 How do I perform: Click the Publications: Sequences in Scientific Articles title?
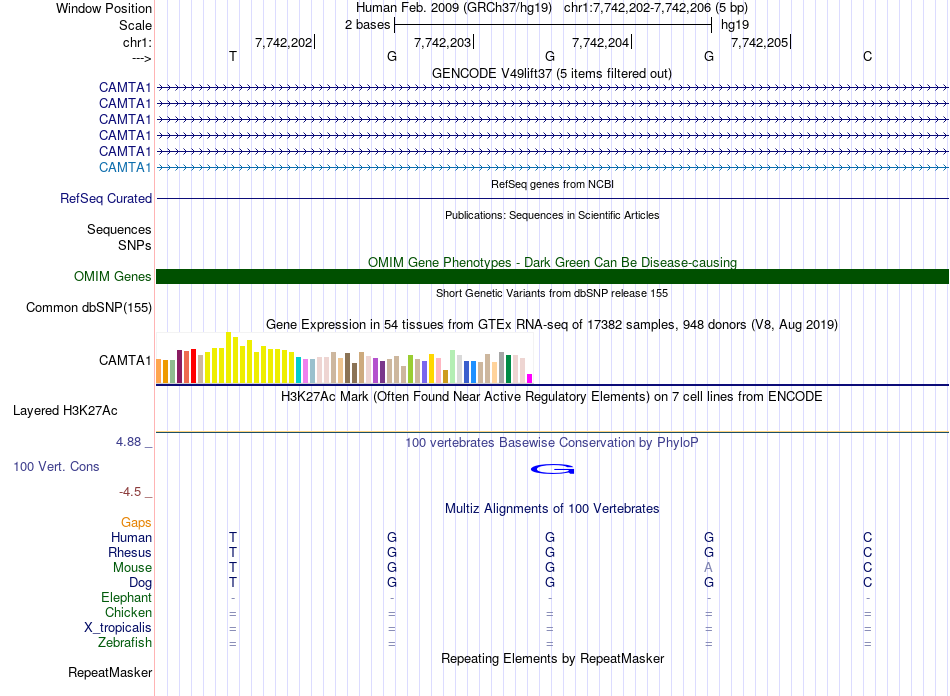click(x=552, y=215)
